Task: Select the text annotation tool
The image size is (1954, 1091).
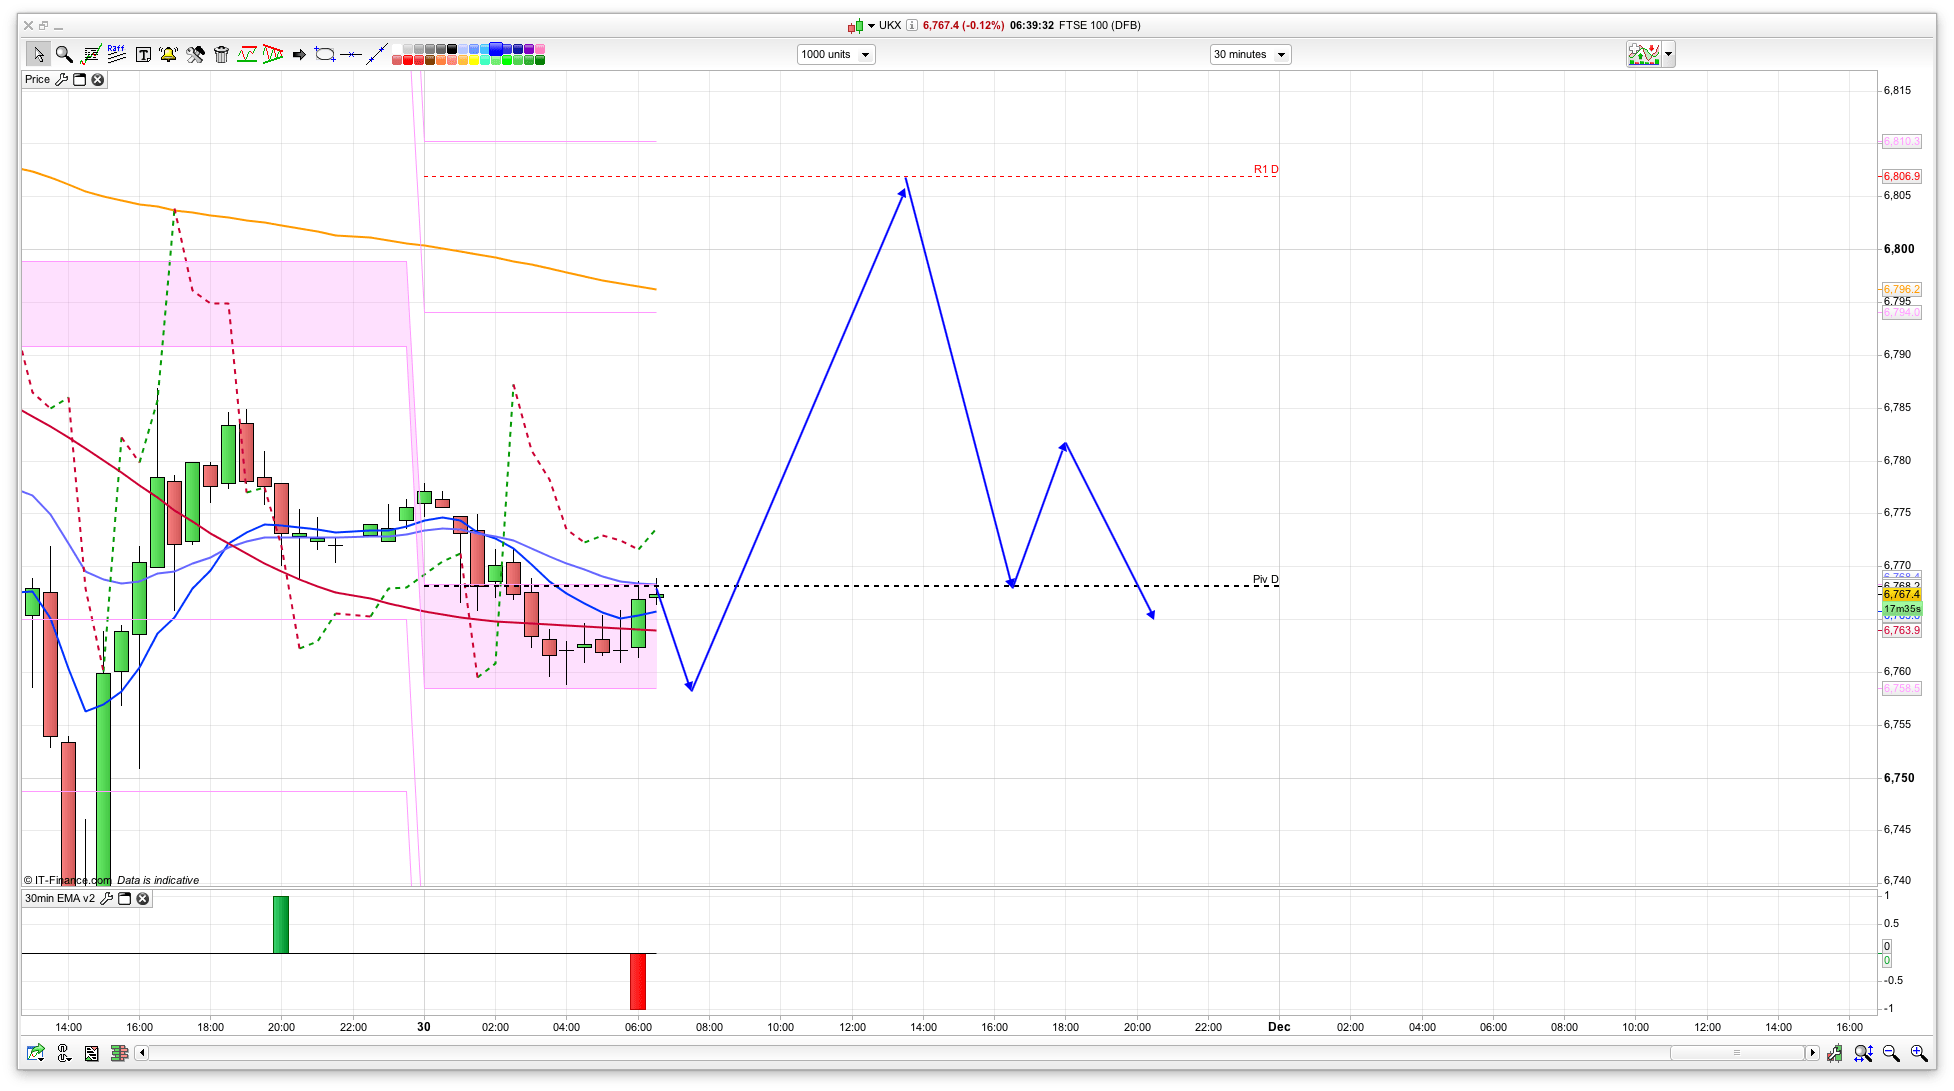Action: [x=143, y=54]
